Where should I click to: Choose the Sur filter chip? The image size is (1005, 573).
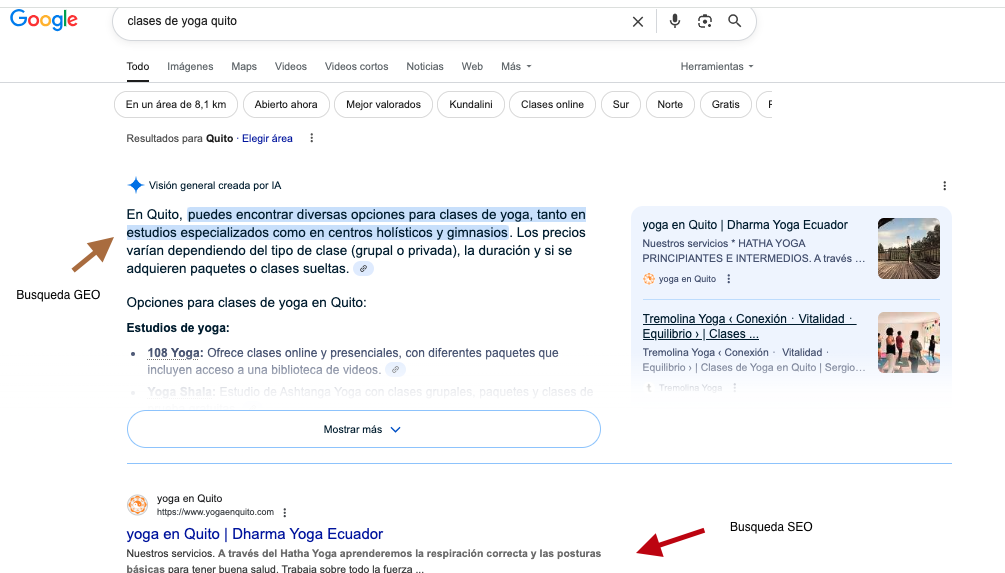click(620, 104)
